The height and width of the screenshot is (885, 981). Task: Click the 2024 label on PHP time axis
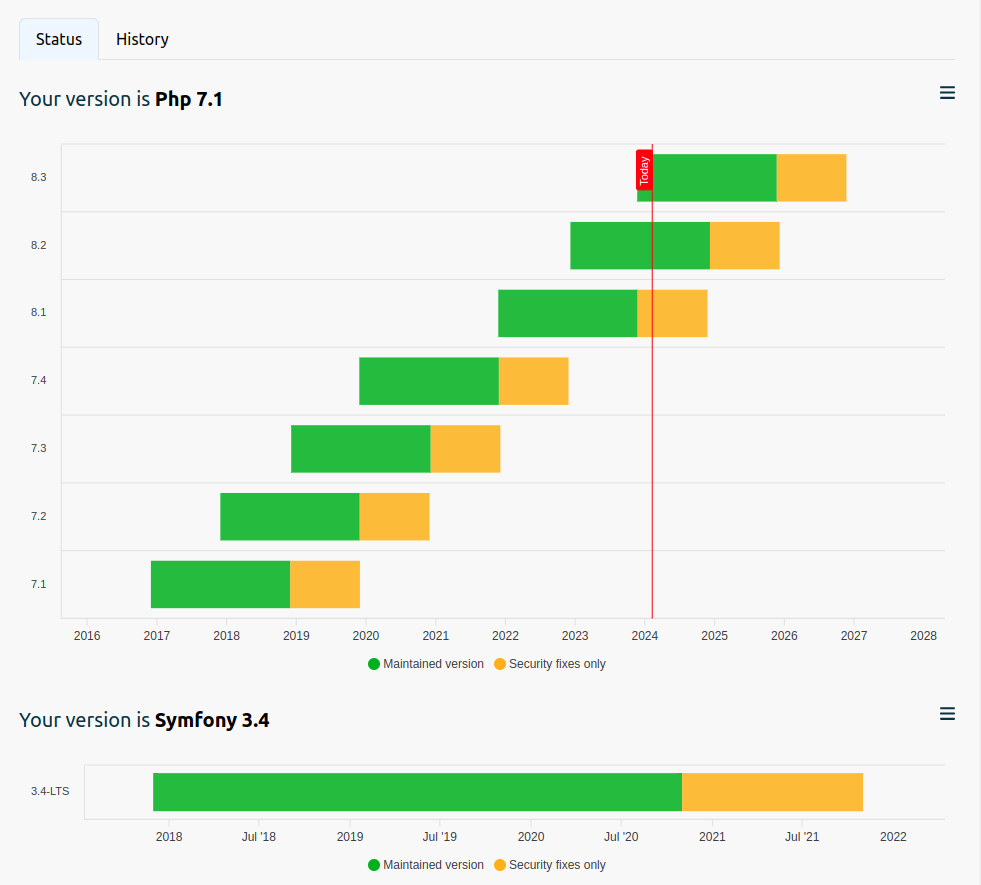[644, 635]
